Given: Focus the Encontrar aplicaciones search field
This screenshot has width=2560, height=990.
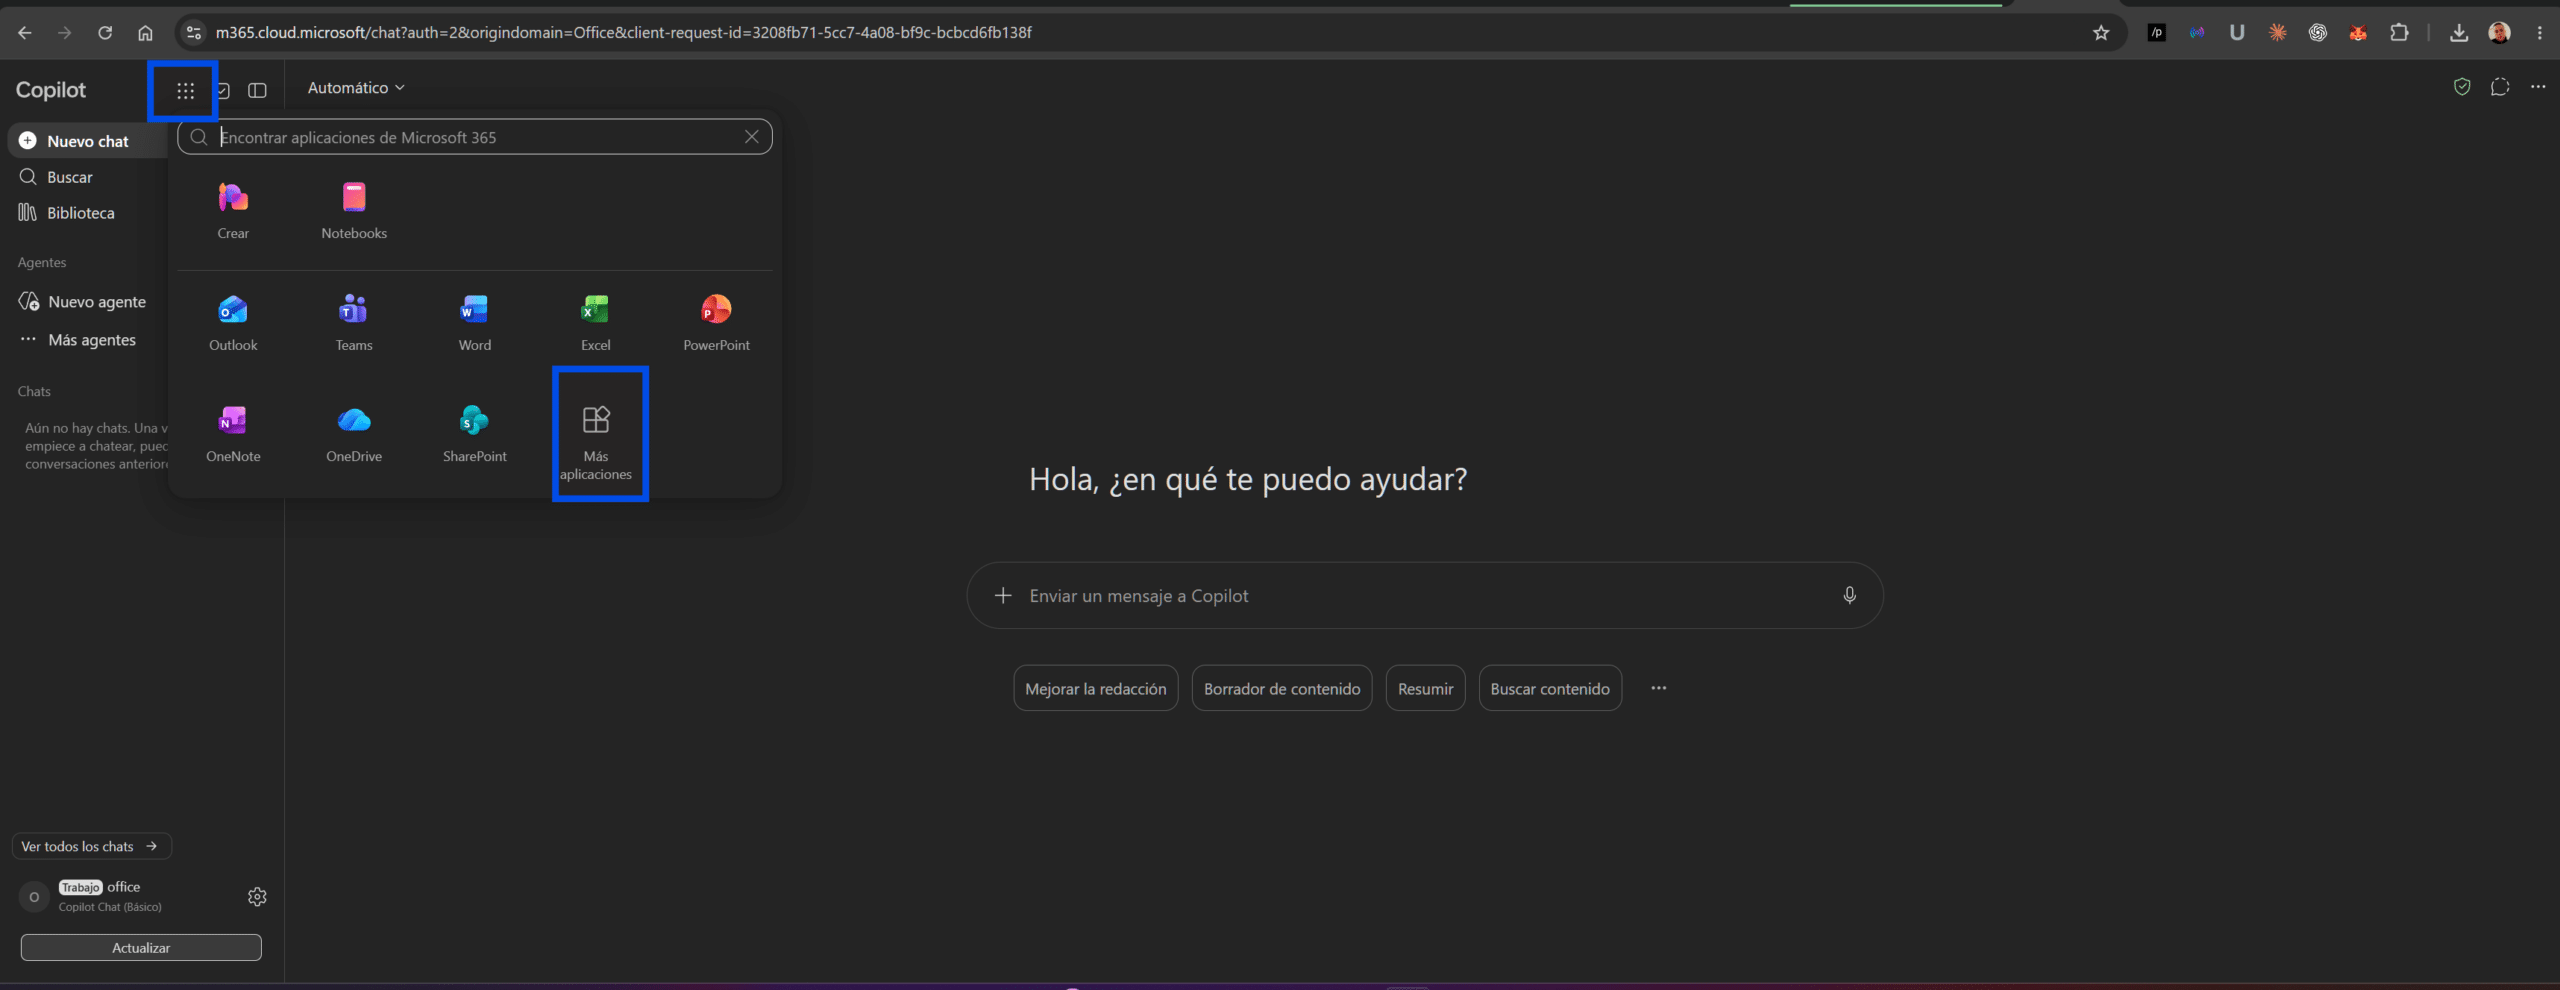Looking at the screenshot, I should [475, 137].
